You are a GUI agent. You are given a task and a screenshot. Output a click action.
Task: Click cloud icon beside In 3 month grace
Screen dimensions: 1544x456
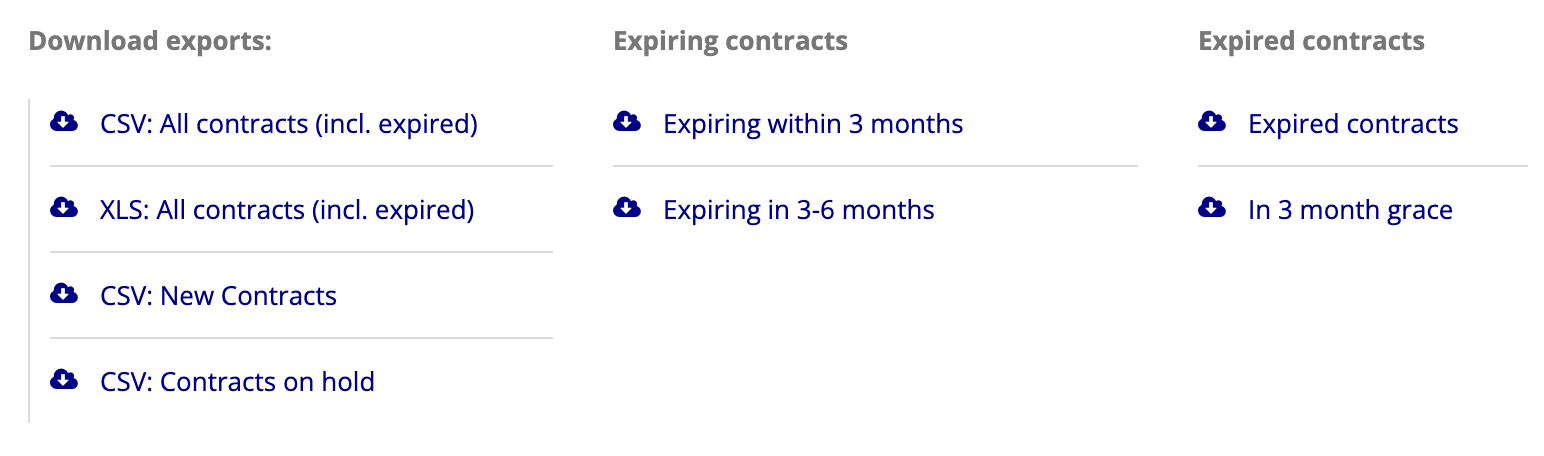[1212, 209]
